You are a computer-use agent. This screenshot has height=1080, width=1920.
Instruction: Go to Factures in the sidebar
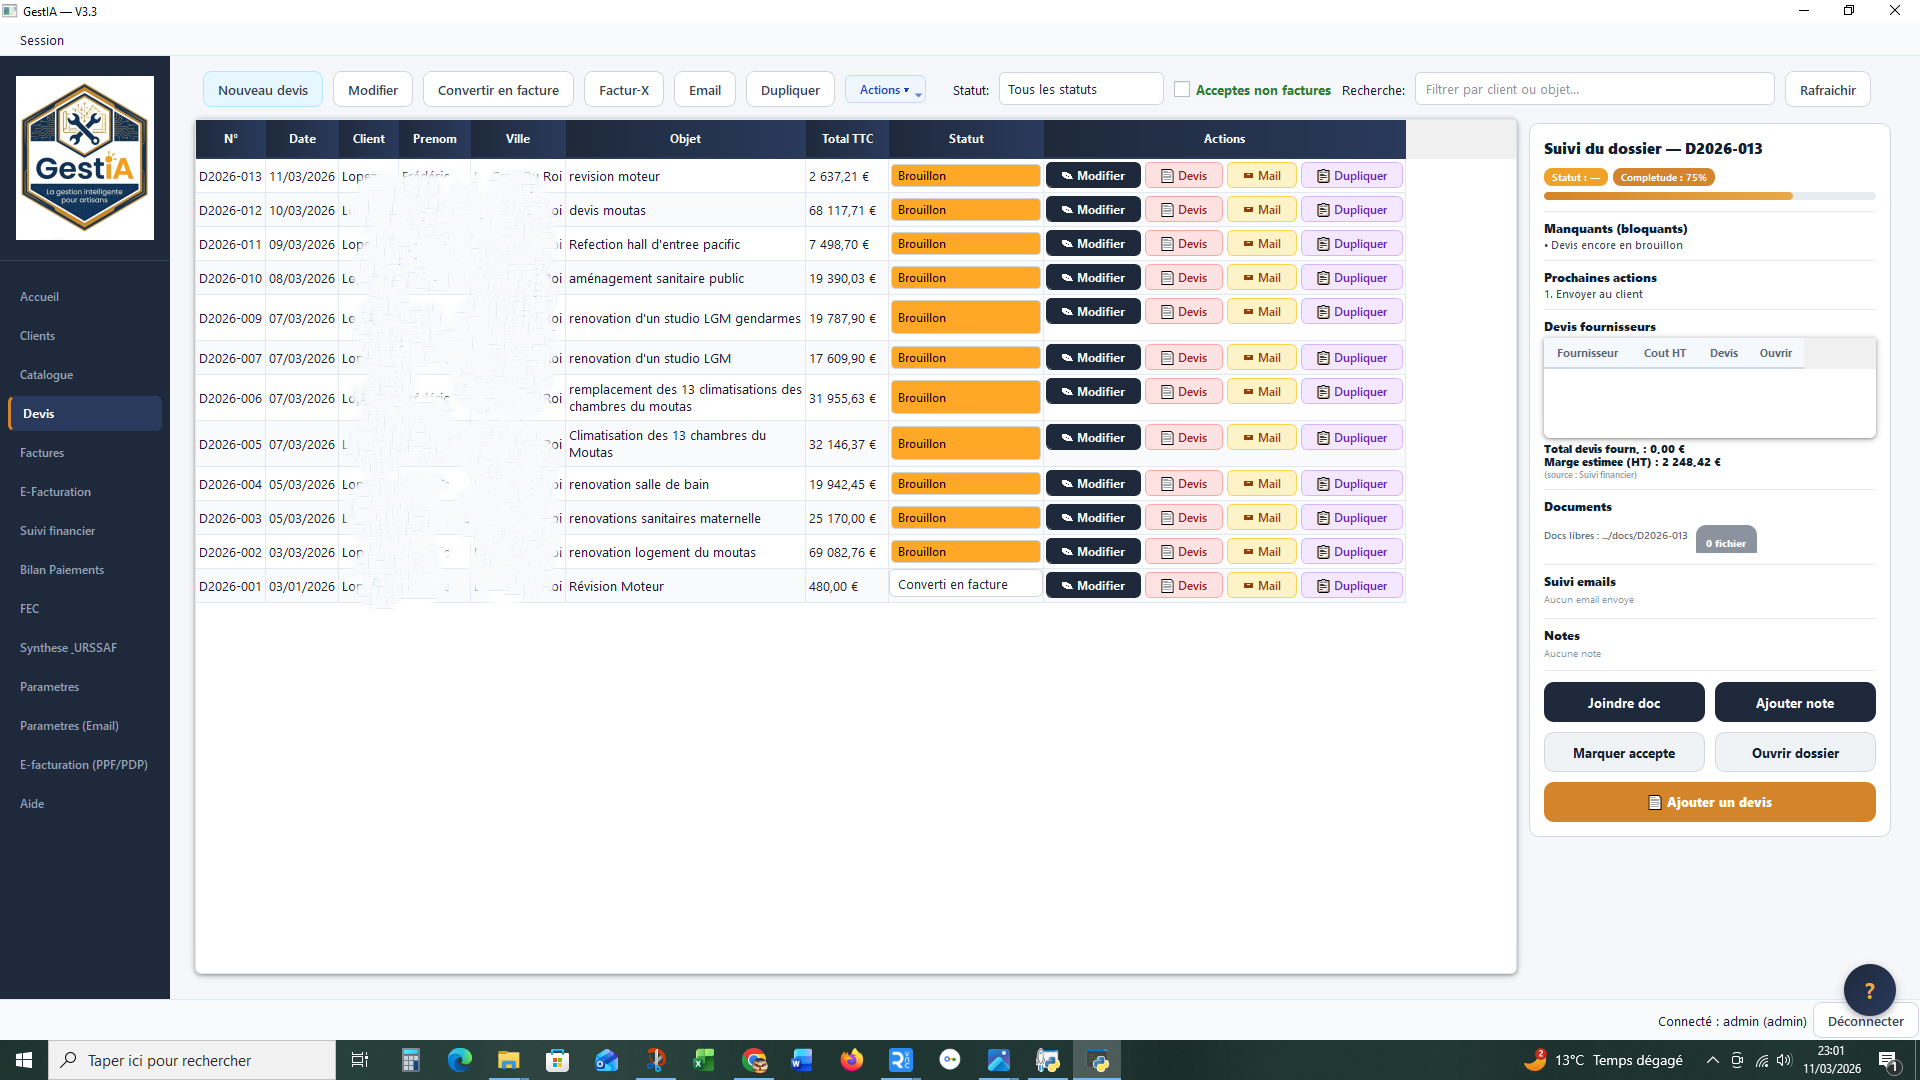[42, 453]
